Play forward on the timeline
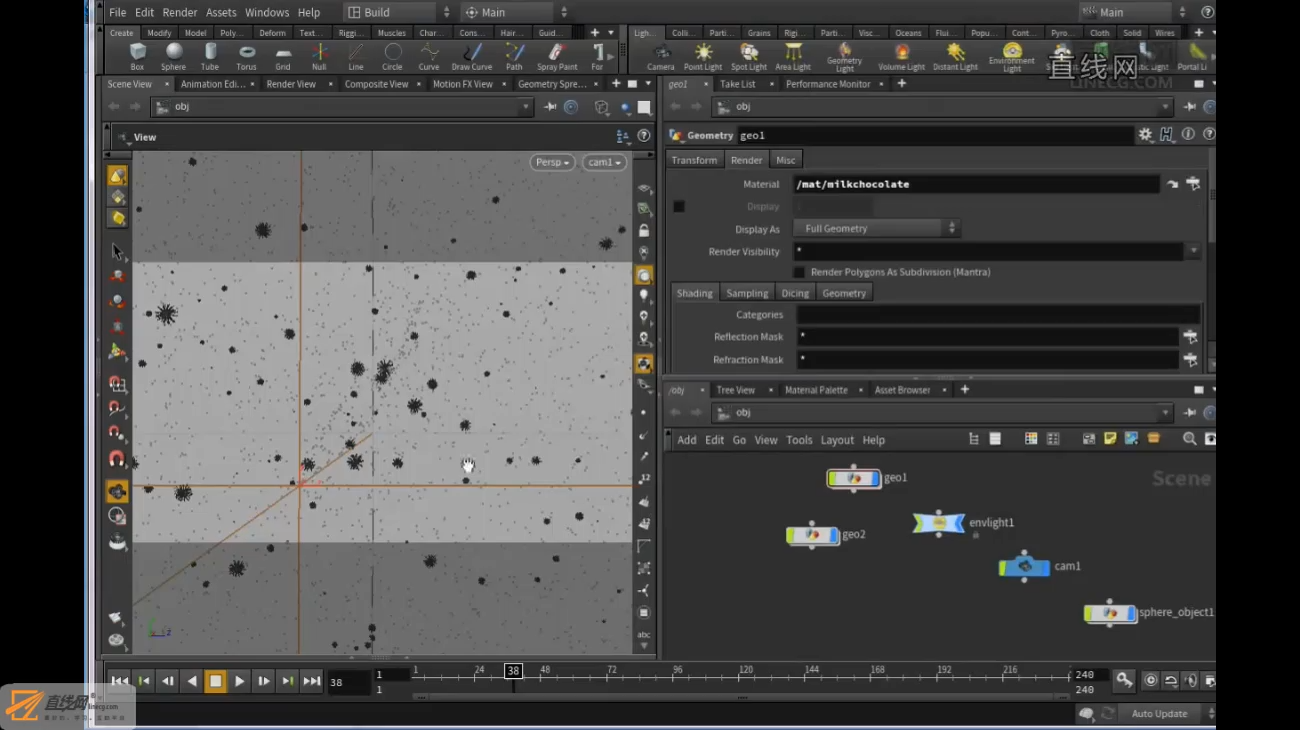Image resolution: width=1300 pixels, height=730 pixels. 239,681
